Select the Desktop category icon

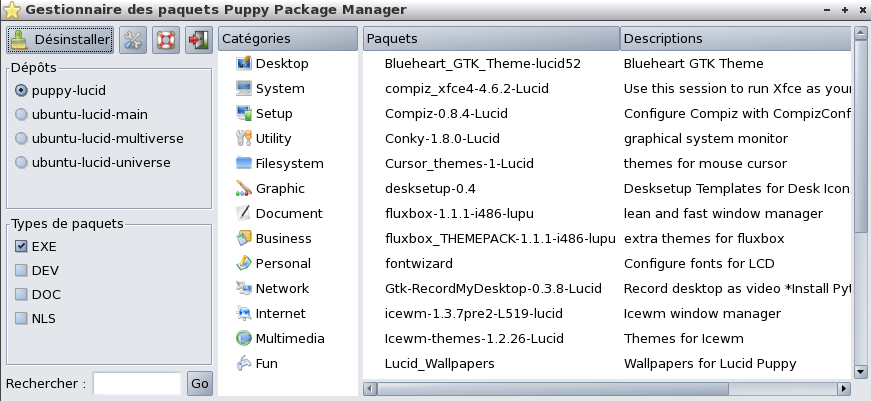click(243, 63)
